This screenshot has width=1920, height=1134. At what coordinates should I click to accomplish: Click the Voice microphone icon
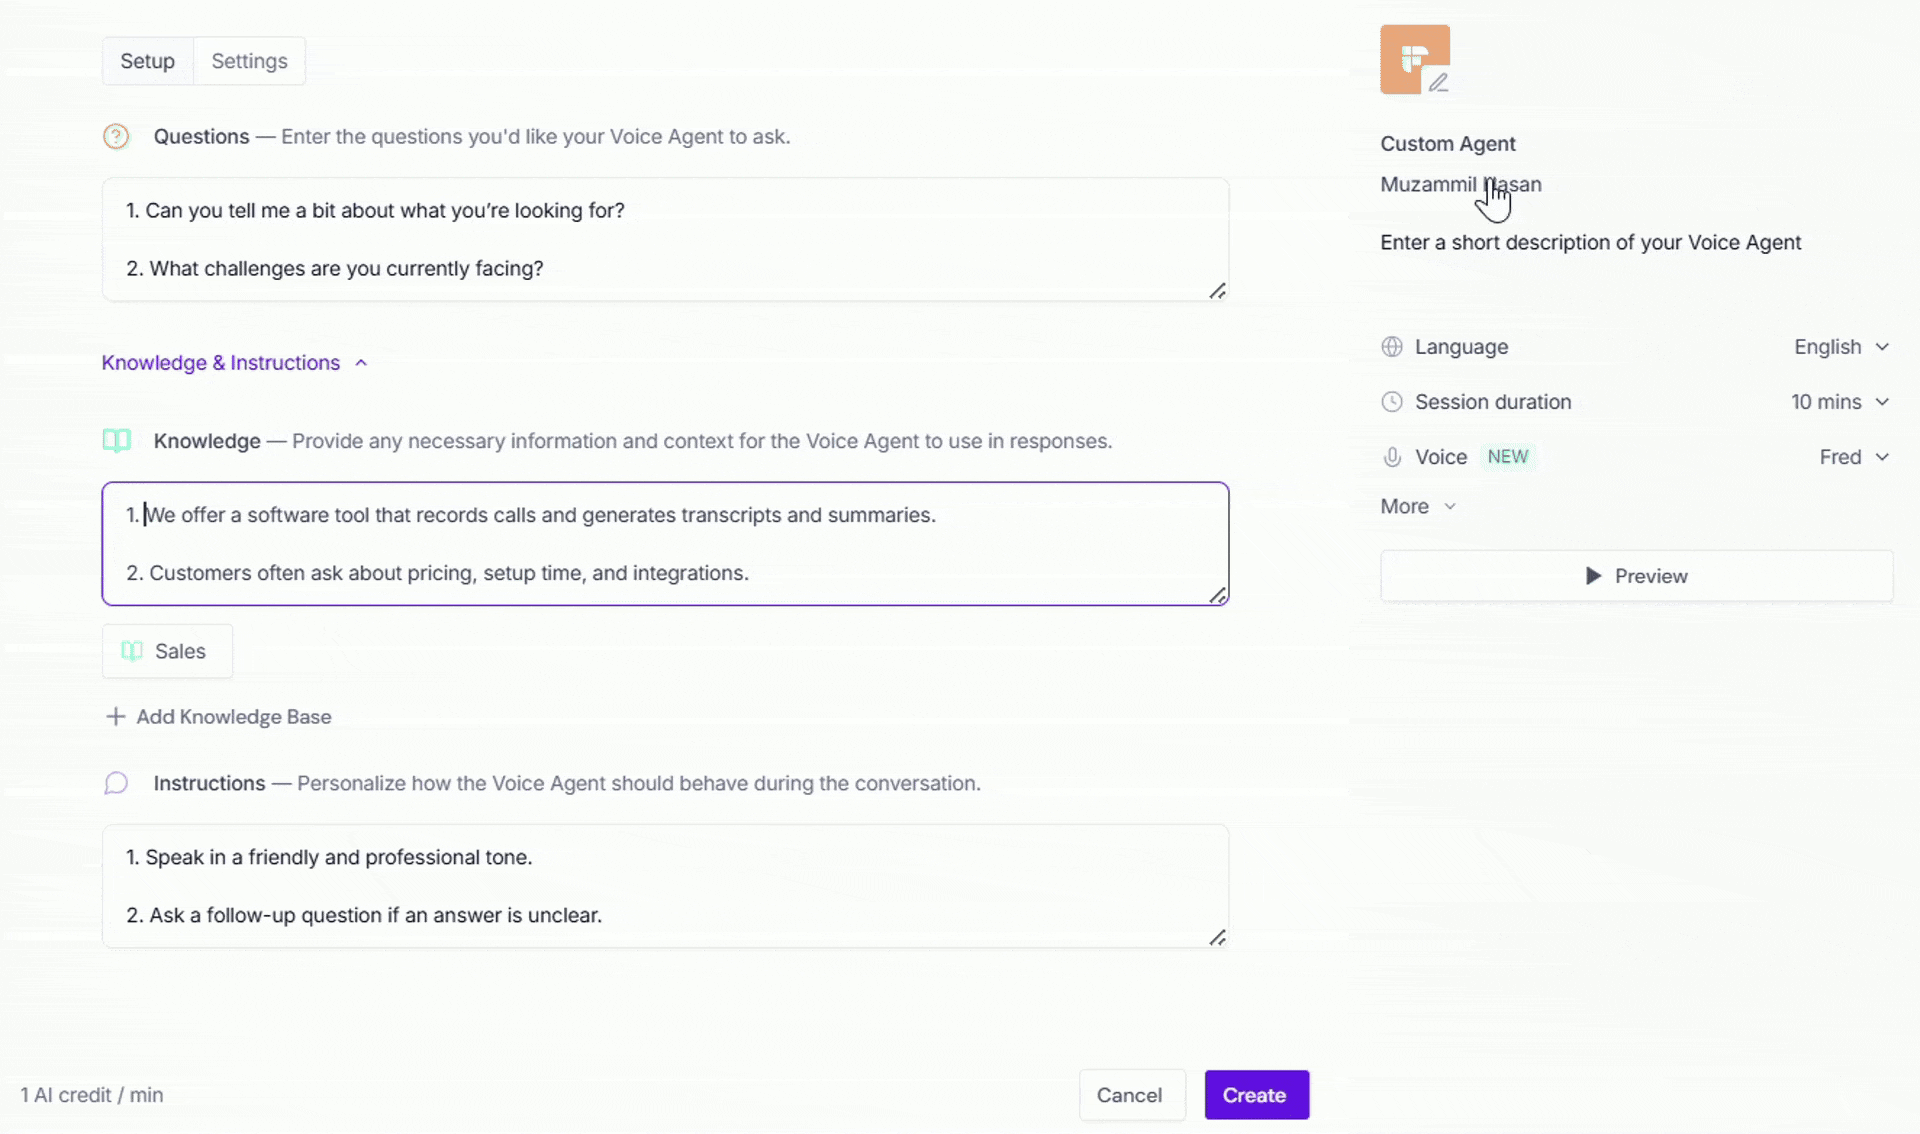[1392, 457]
